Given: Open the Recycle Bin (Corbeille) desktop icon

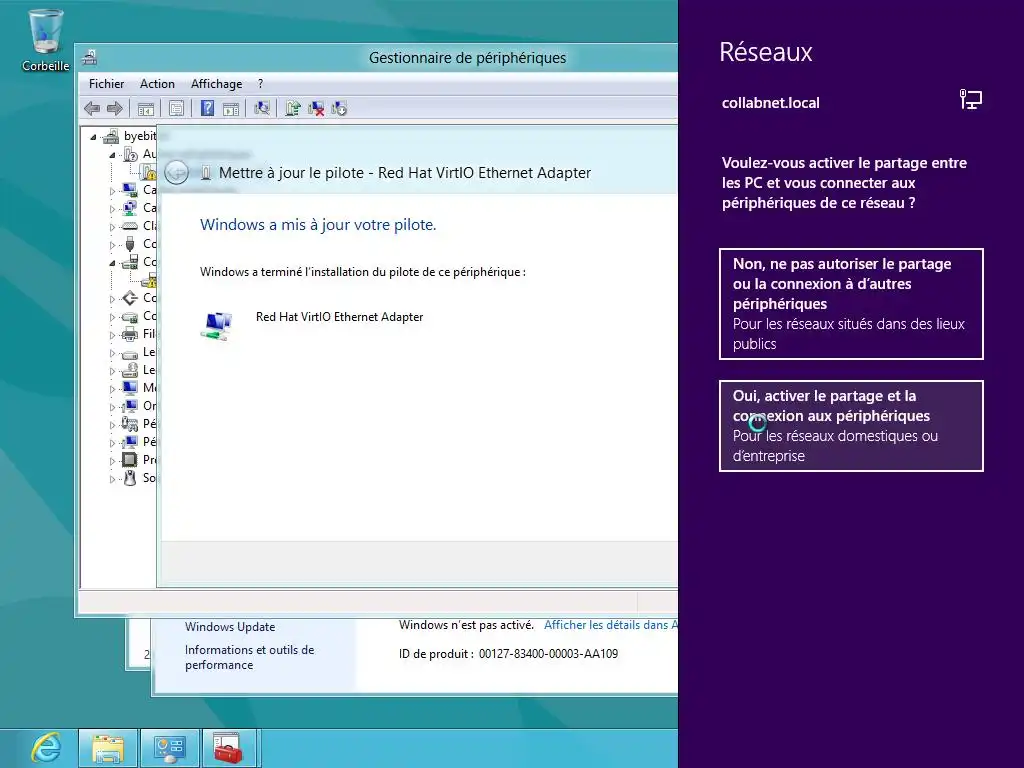Looking at the screenshot, I should [45, 40].
